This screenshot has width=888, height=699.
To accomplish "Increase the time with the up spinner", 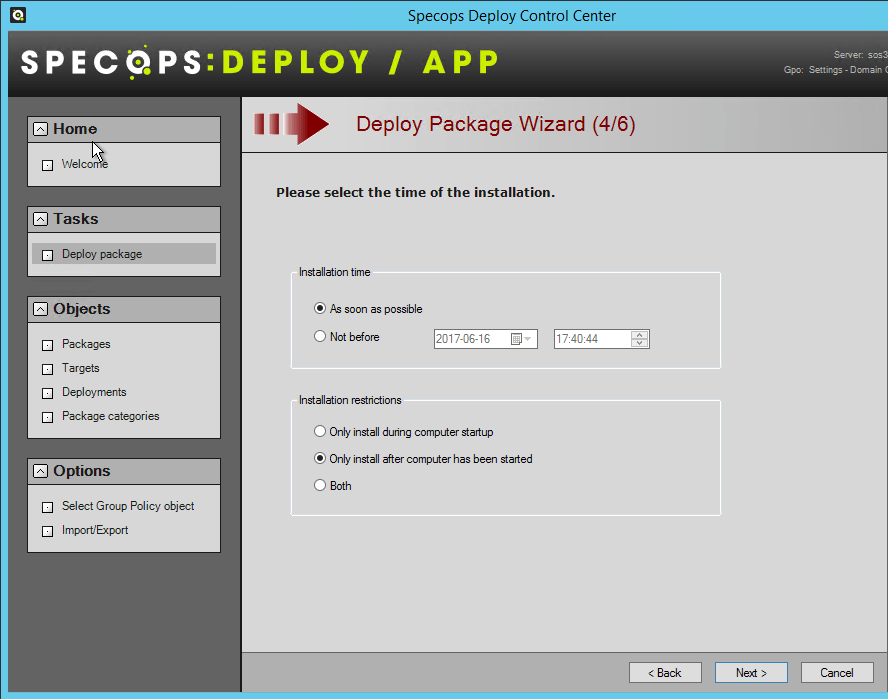I will coord(639,335).
